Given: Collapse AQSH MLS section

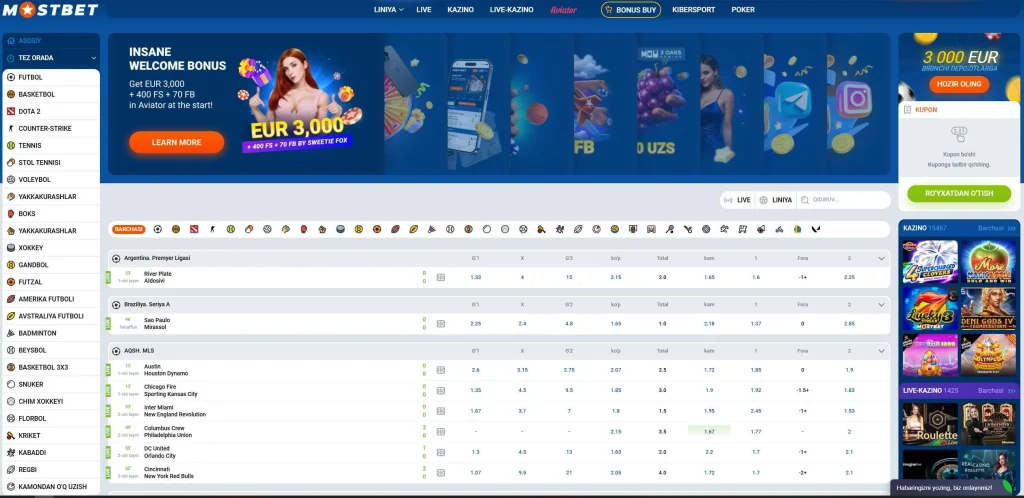Looking at the screenshot, I should (882, 351).
